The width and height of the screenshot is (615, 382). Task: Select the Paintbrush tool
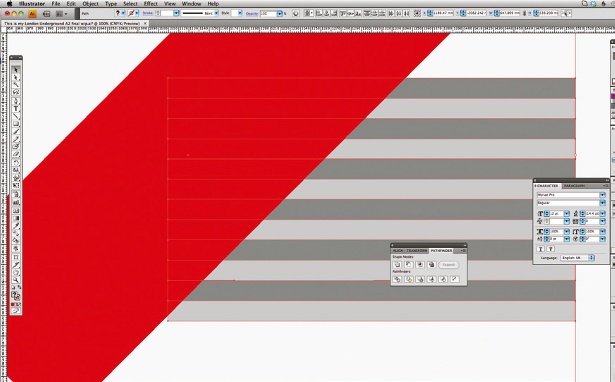point(16,131)
